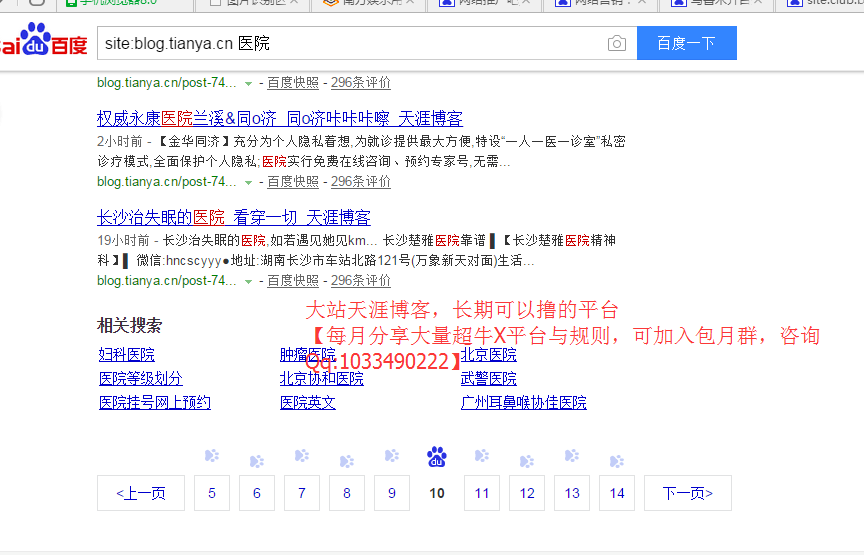Expand the arrow beside the URL under the 长沙楚雅 snippet
Screen dimensions: 864x555
point(249,282)
